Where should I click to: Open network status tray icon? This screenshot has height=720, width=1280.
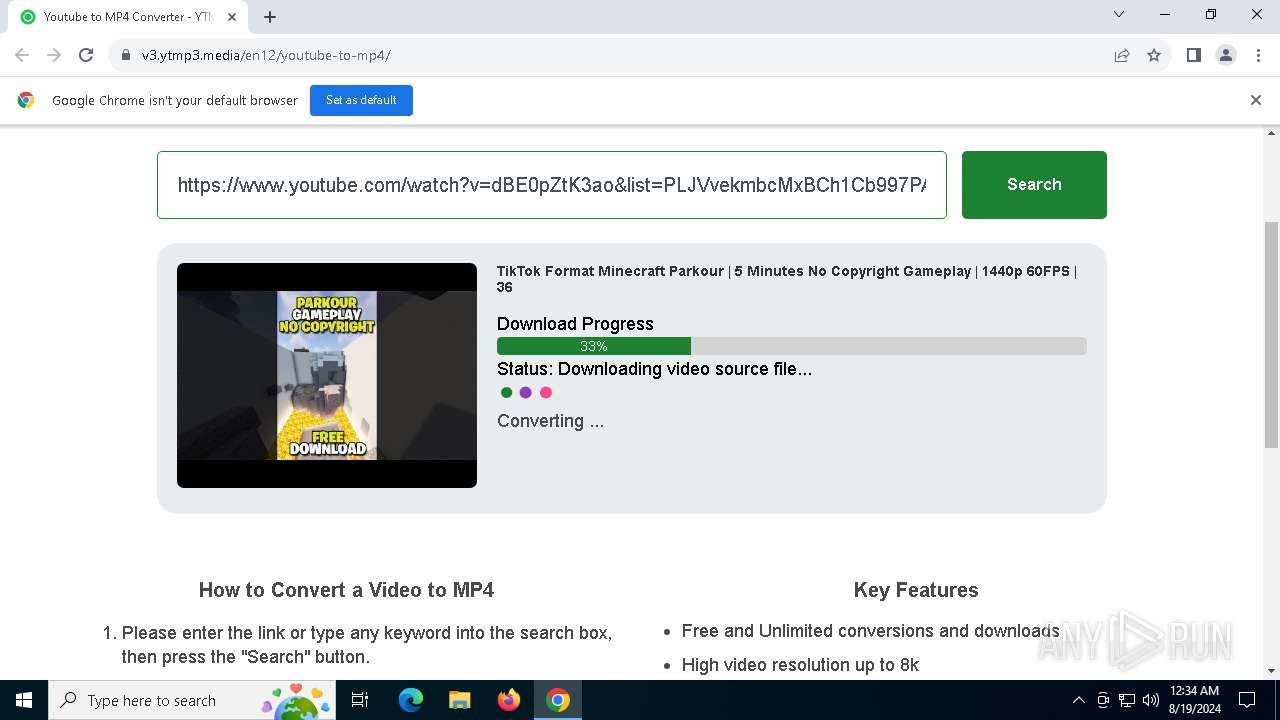(1127, 700)
